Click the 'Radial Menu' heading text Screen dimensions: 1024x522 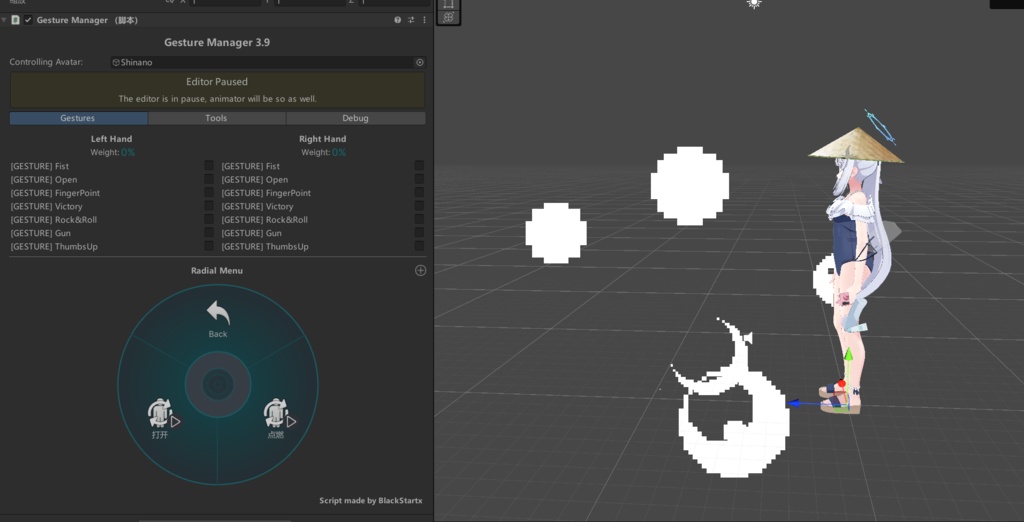(x=217, y=270)
